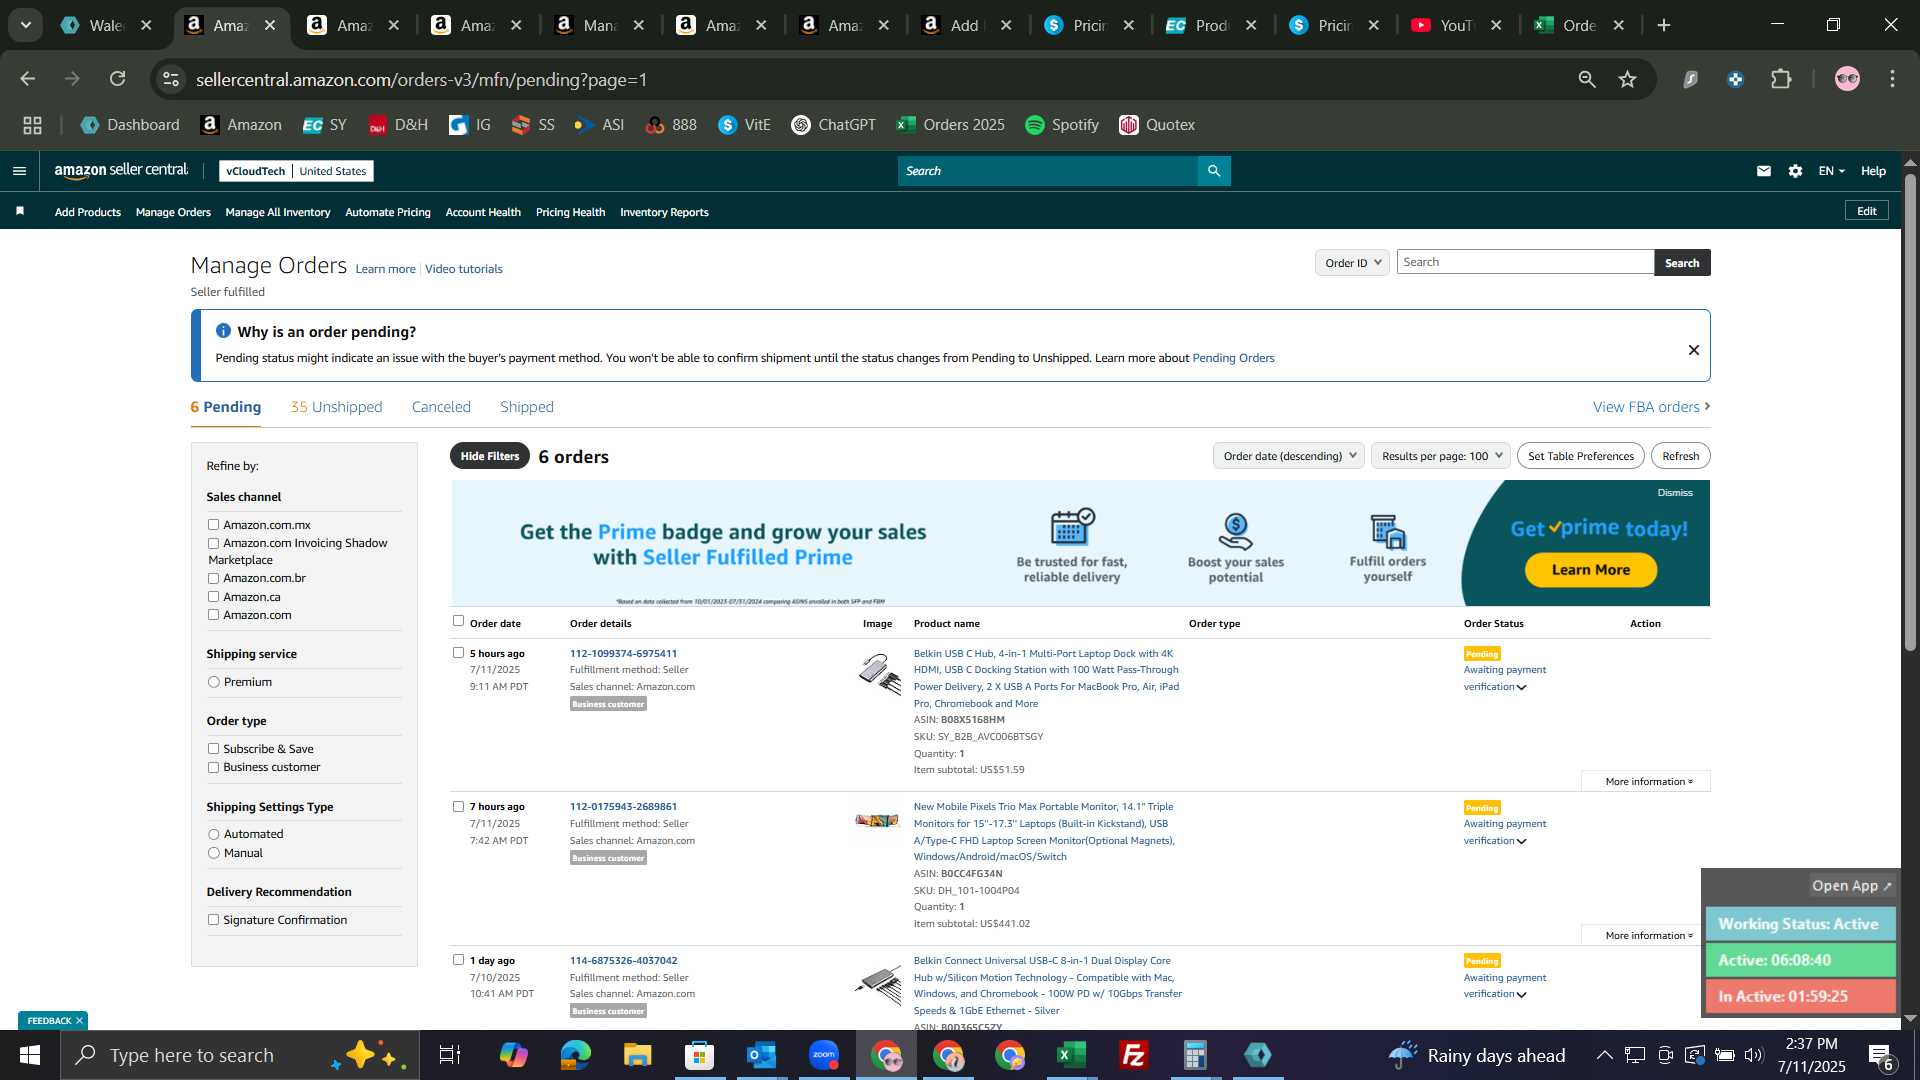The image size is (1920, 1080).
Task: Switch to the Shipped tab
Action: [x=527, y=407]
